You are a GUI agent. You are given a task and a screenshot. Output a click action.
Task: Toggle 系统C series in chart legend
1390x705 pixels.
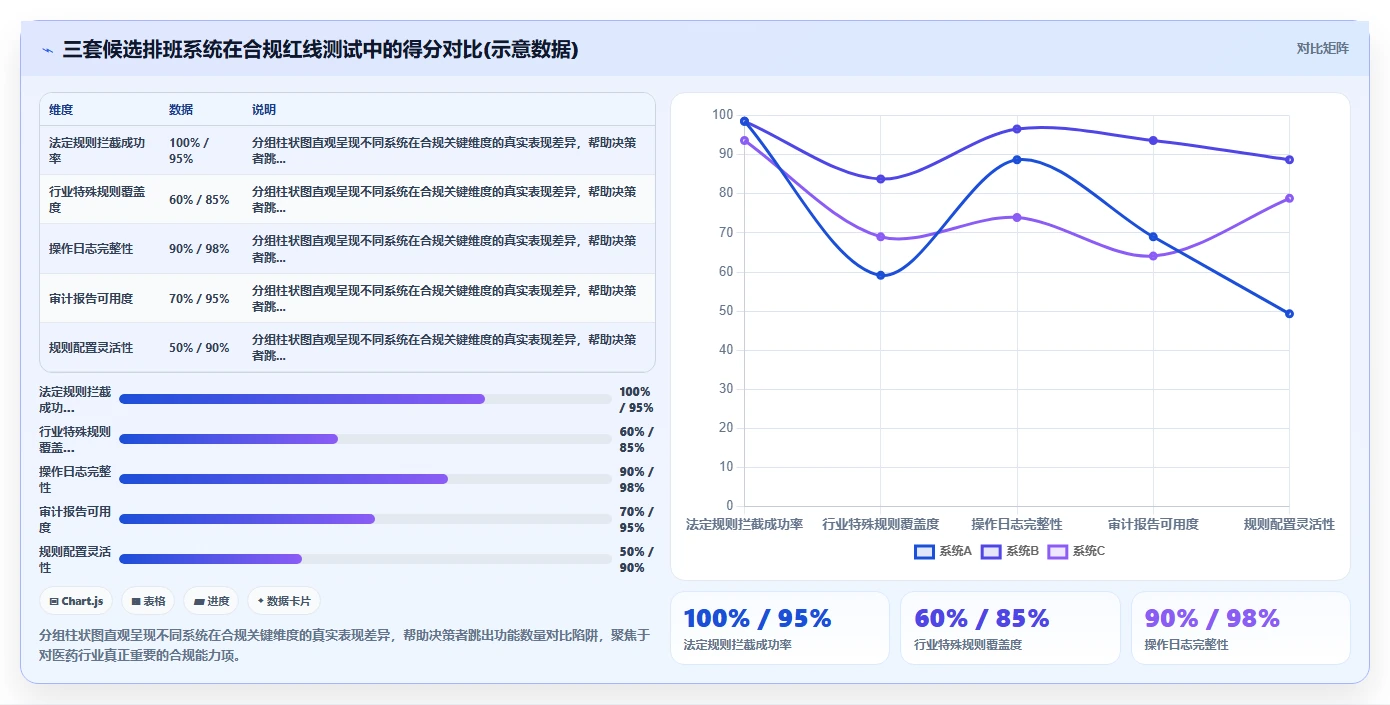coord(1076,551)
